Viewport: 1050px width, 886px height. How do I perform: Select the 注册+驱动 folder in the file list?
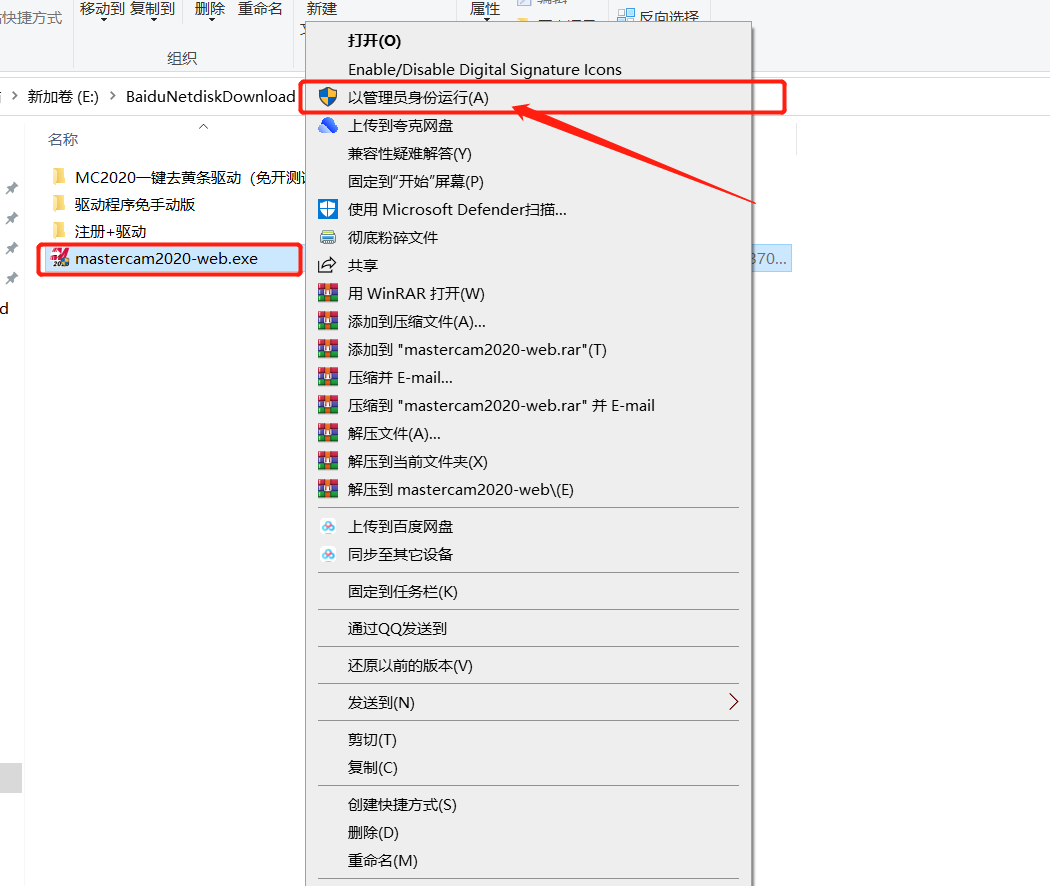[x=110, y=229]
